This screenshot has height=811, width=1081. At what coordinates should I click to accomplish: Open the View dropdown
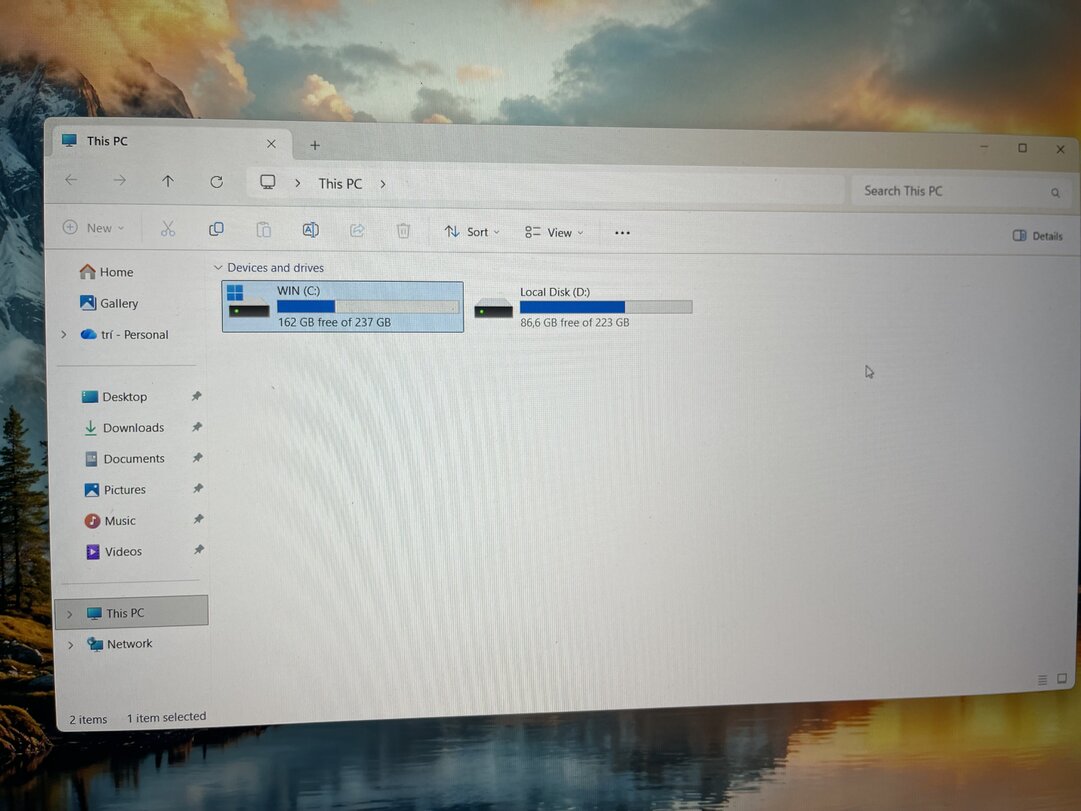tap(554, 232)
